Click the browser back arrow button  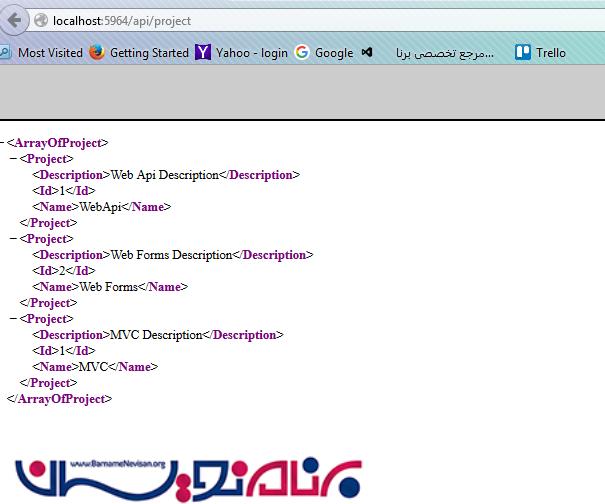(x=15, y=19)
